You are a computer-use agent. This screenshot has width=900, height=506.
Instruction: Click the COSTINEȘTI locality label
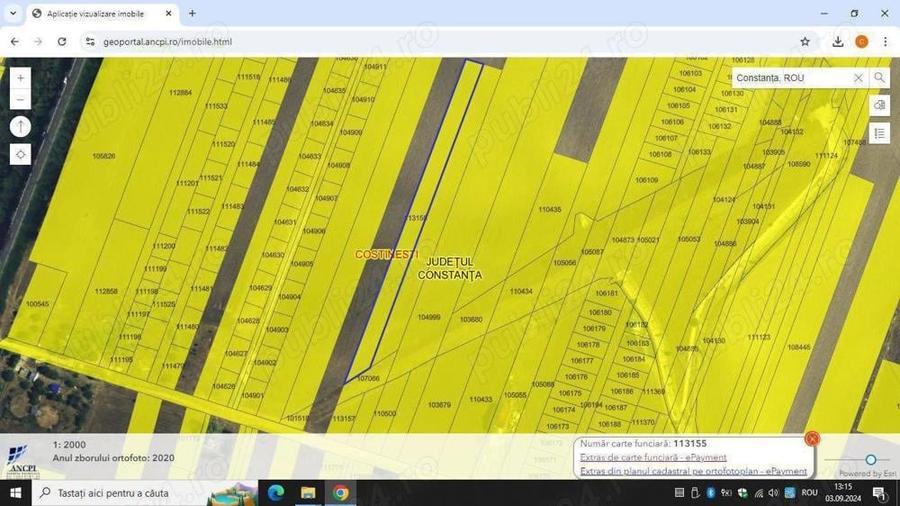tap(387, 254)
